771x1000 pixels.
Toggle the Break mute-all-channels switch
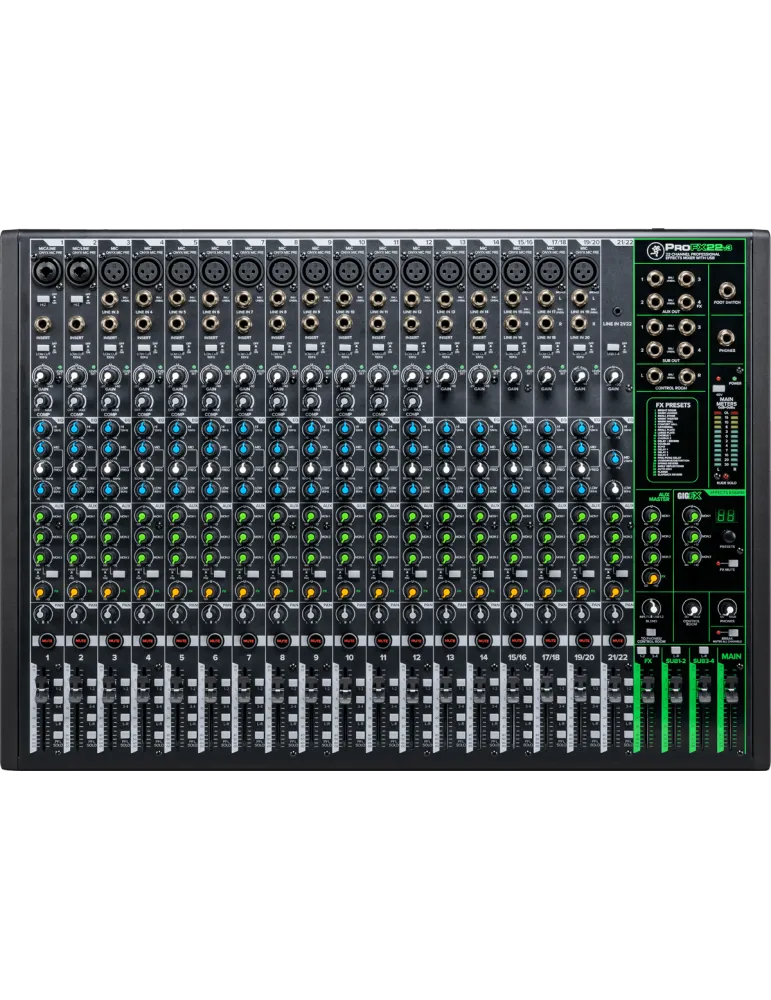(732, 634)
